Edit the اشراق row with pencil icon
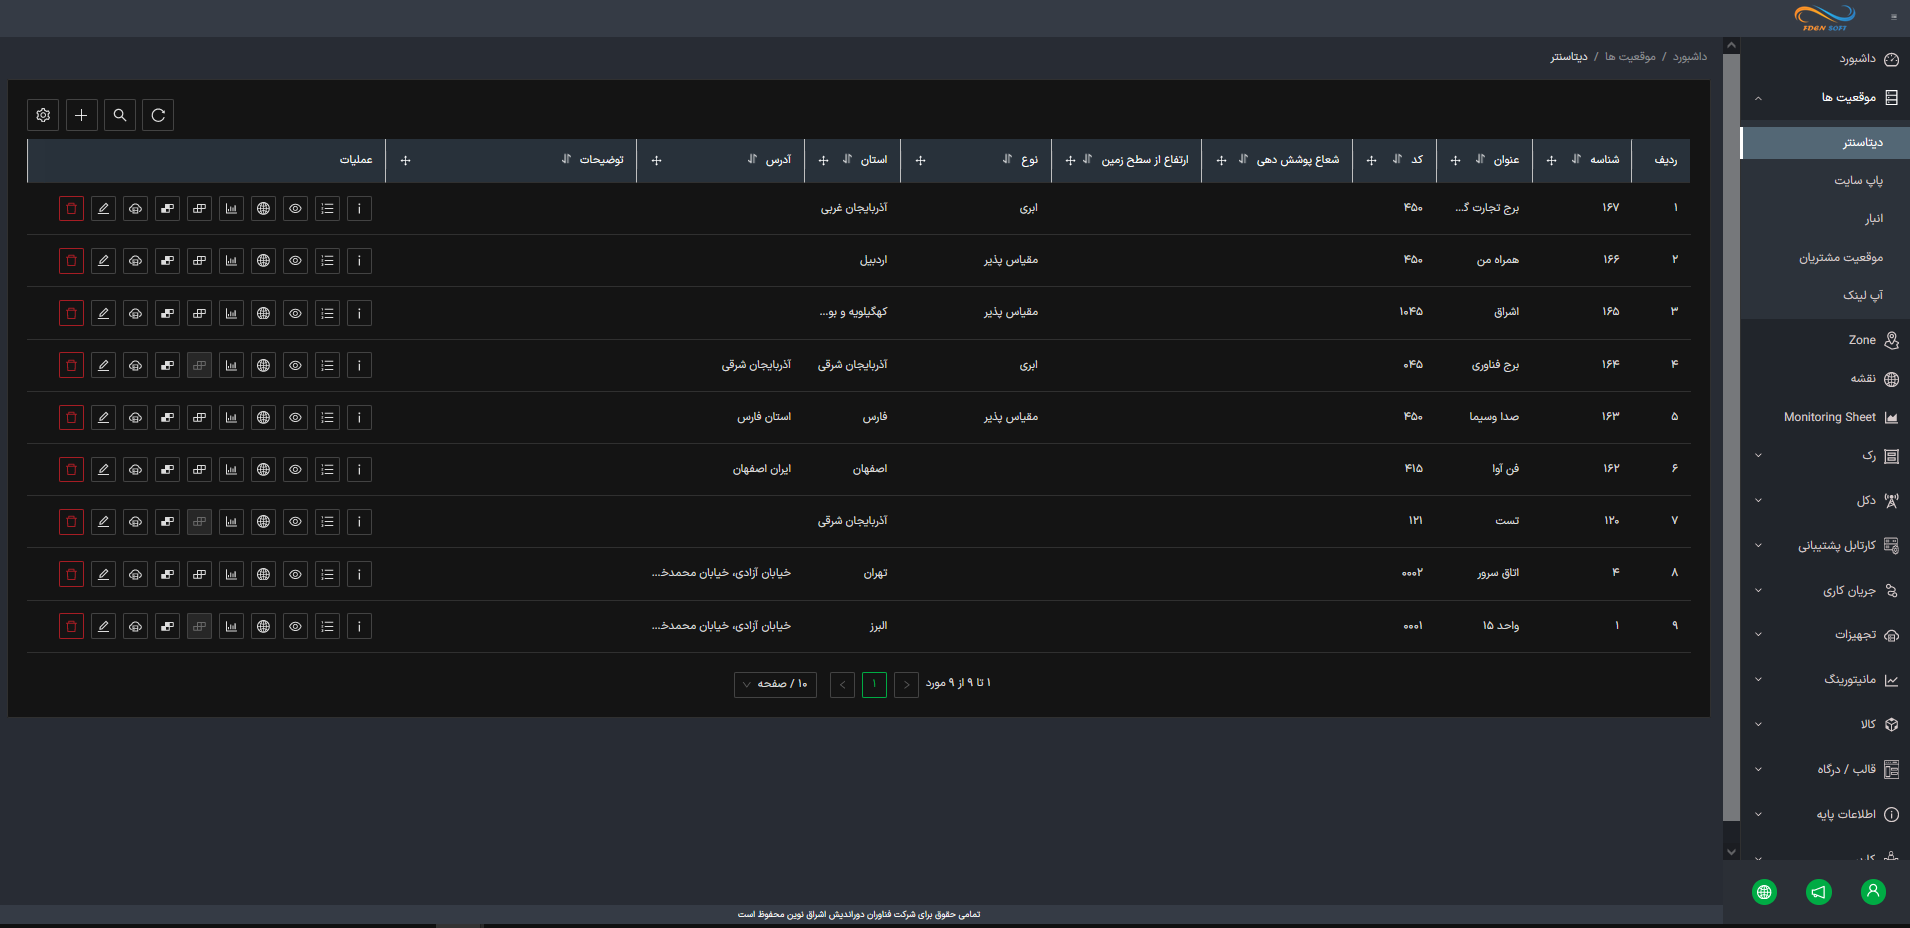The image size is (1910, 928). 103,313
